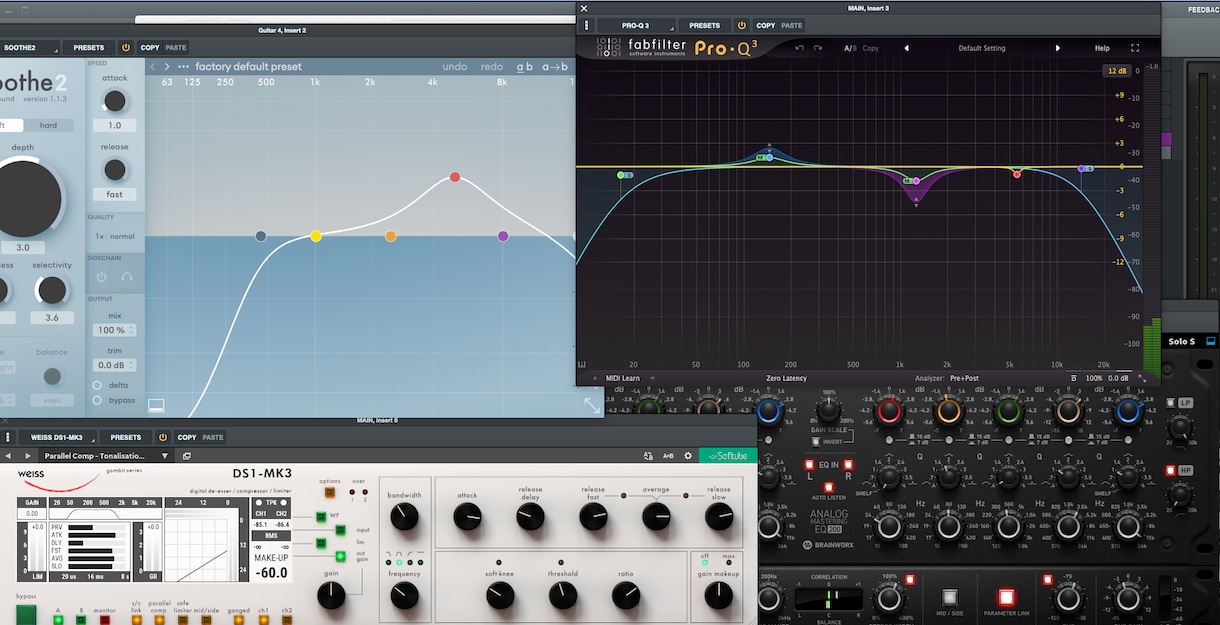This screenshot has height=625, width=1220.
Task: Click PRESETS in the Soothe2 header
Action: click(x=89, y=47)
